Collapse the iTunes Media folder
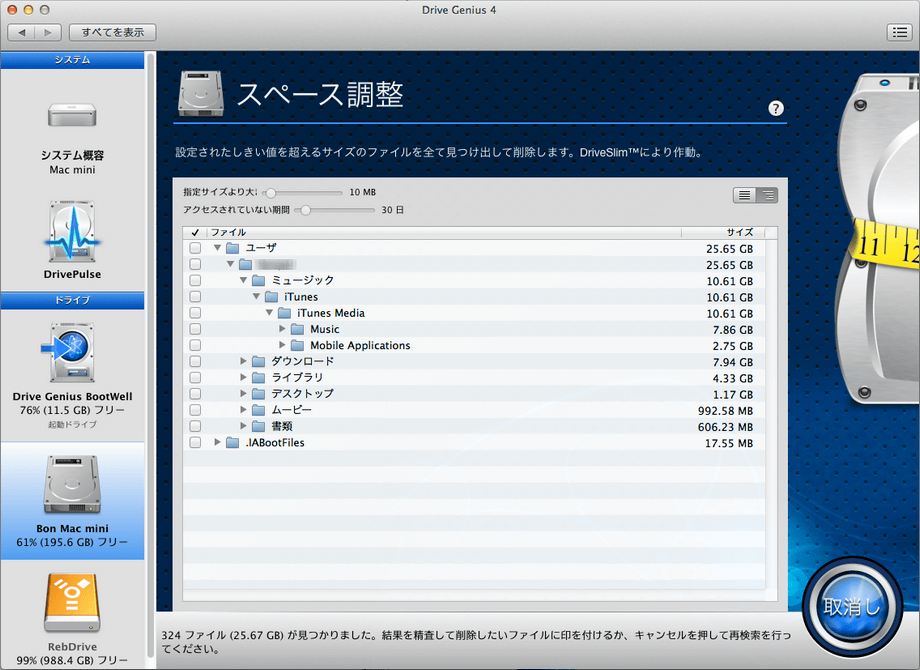Image resolution: width=920 pixels, height=670 pixels. (269, 312)
